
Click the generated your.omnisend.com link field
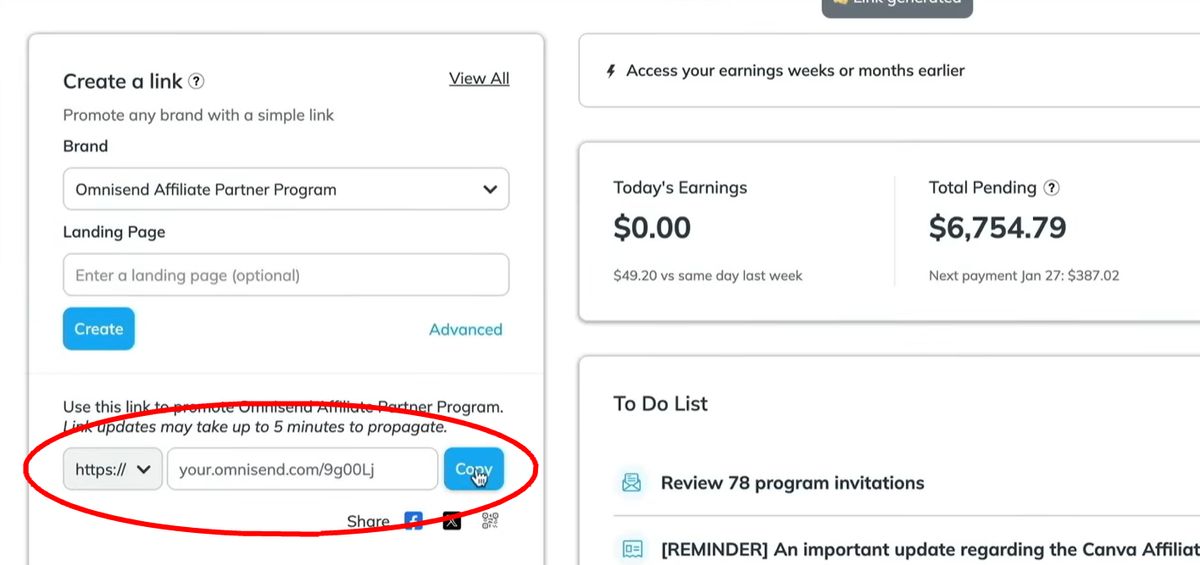(x=302, y=469)
